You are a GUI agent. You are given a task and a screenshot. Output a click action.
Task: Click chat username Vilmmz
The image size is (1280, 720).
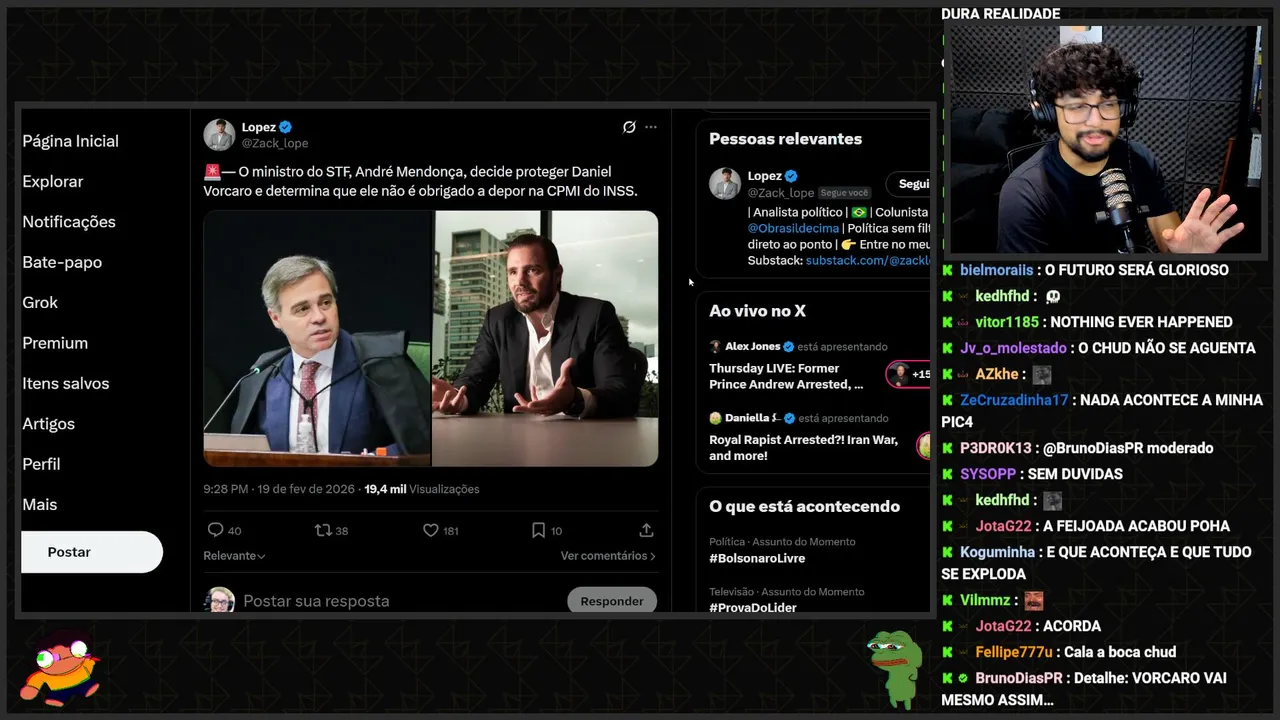pos(985,600)
